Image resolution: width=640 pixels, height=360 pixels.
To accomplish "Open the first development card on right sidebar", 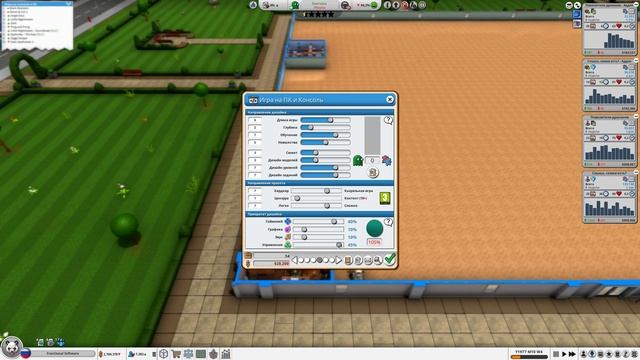I will point(609,29).
